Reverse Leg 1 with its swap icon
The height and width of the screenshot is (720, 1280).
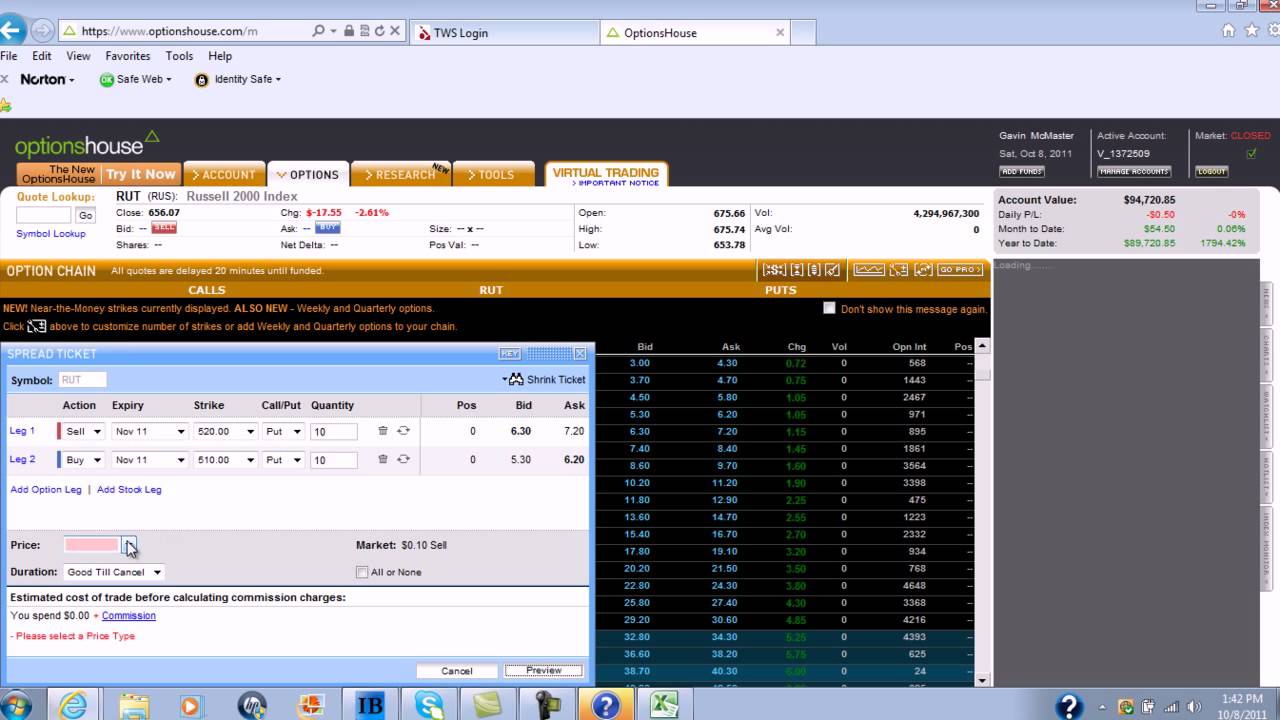pos(403,431)
